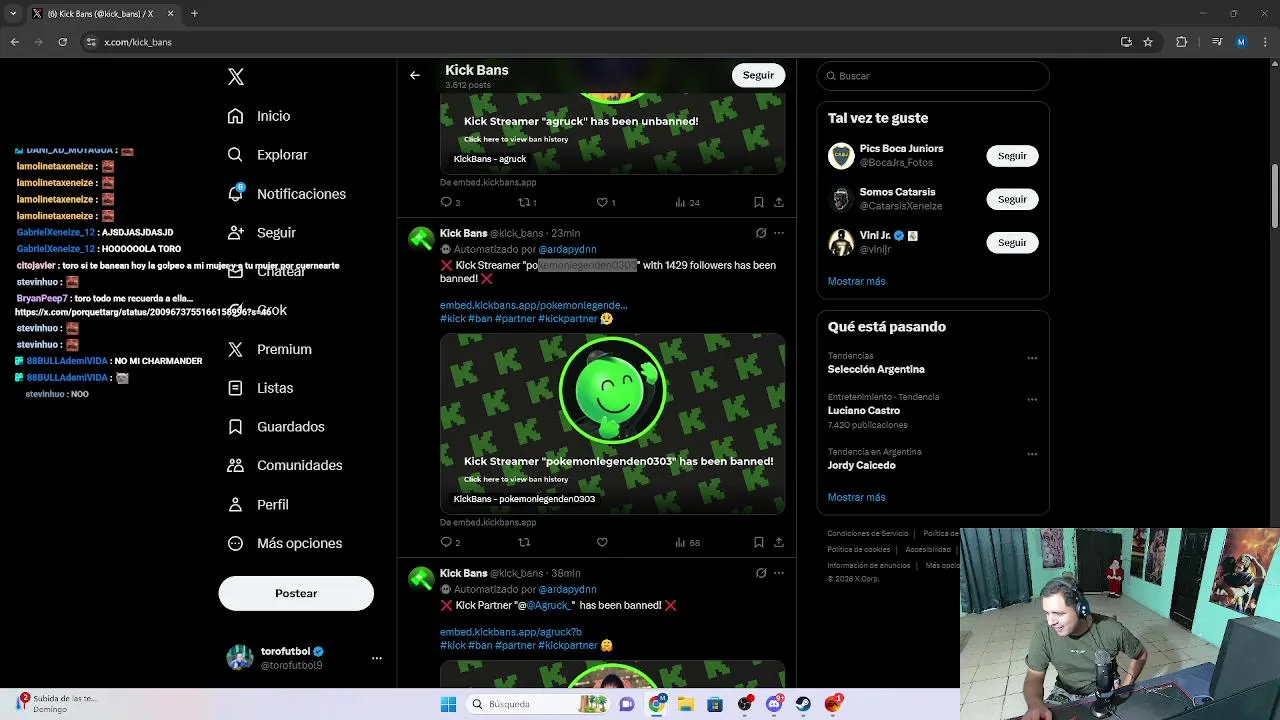Go back using the arrow beside Kick Bans

pos(415,75)
